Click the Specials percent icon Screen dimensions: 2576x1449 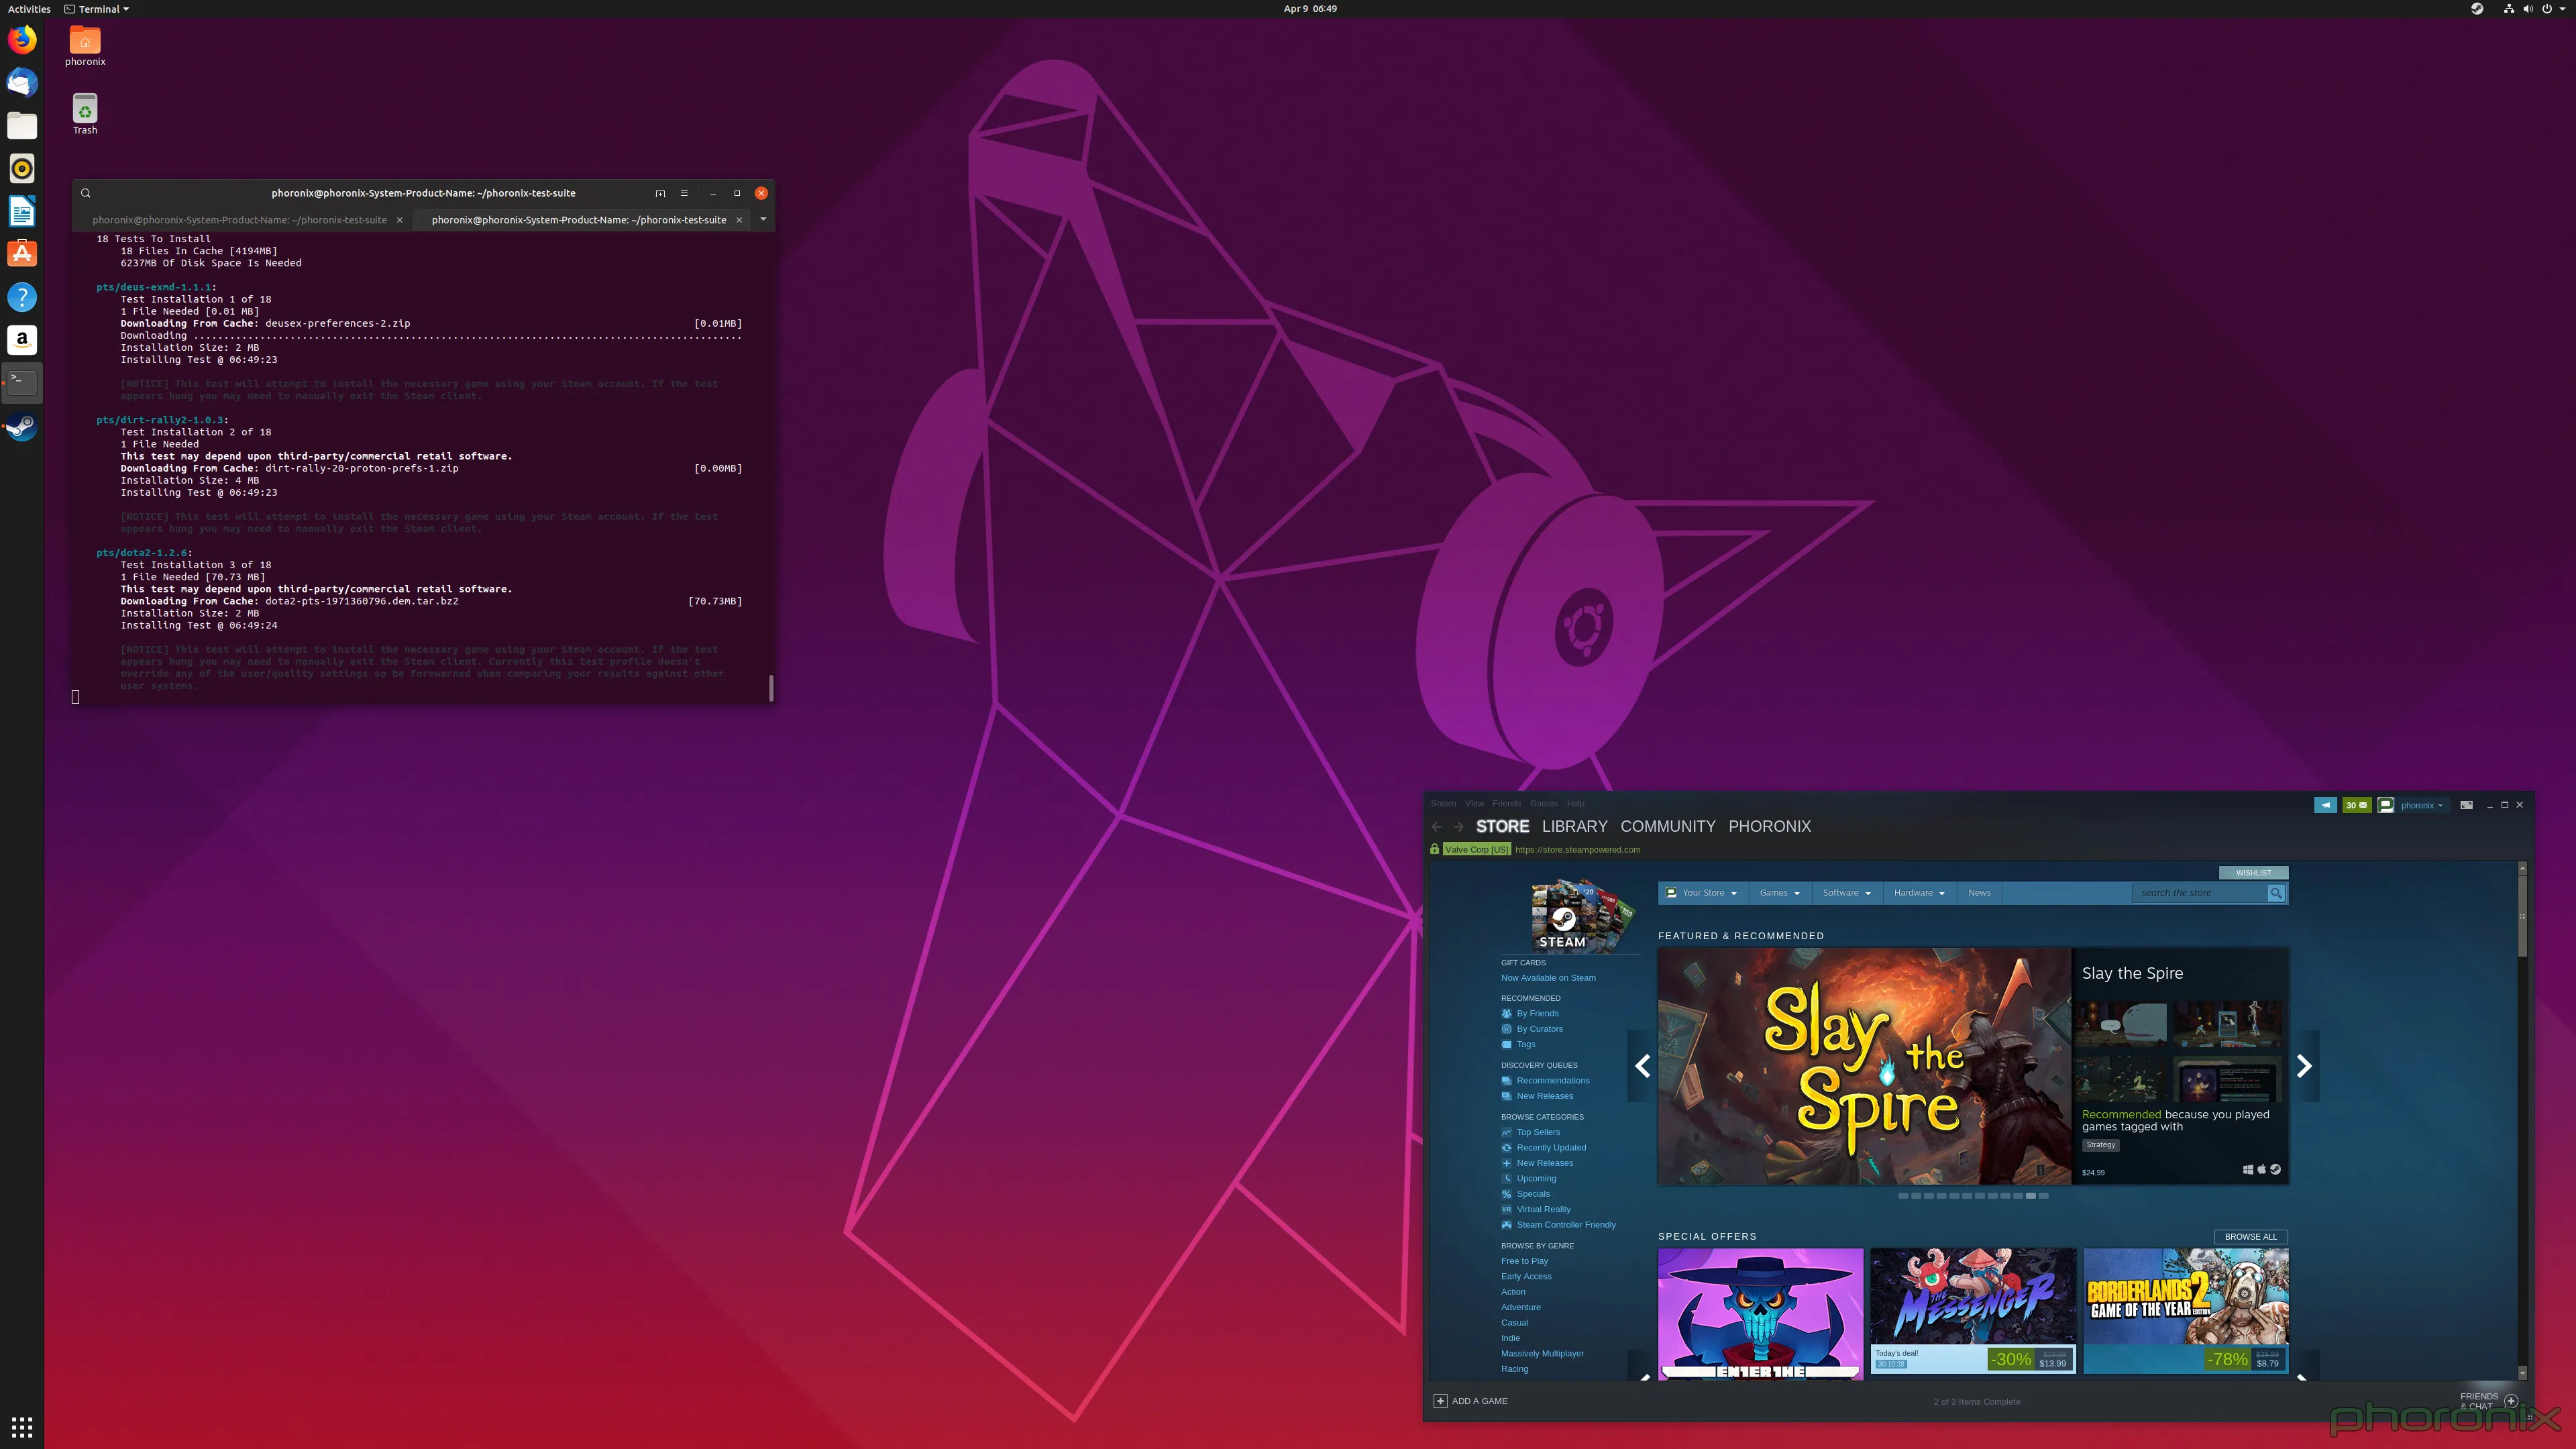(x=1506, y=1194)
